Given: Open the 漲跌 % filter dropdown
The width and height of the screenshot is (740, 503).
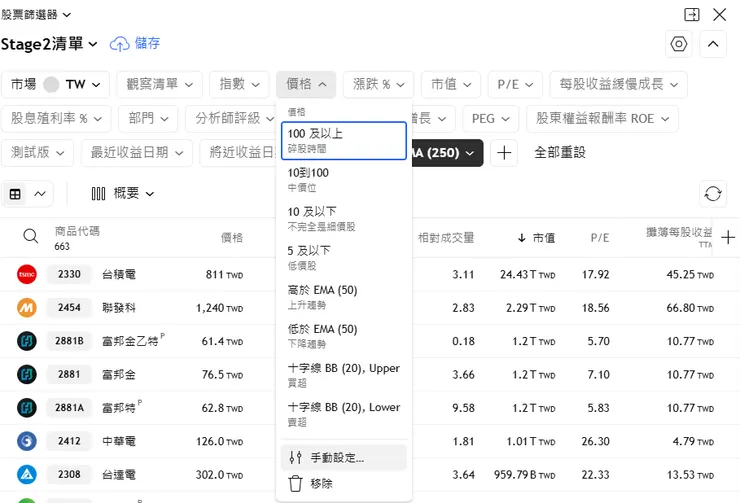Looking at the screenshot, I should [378, 85].
